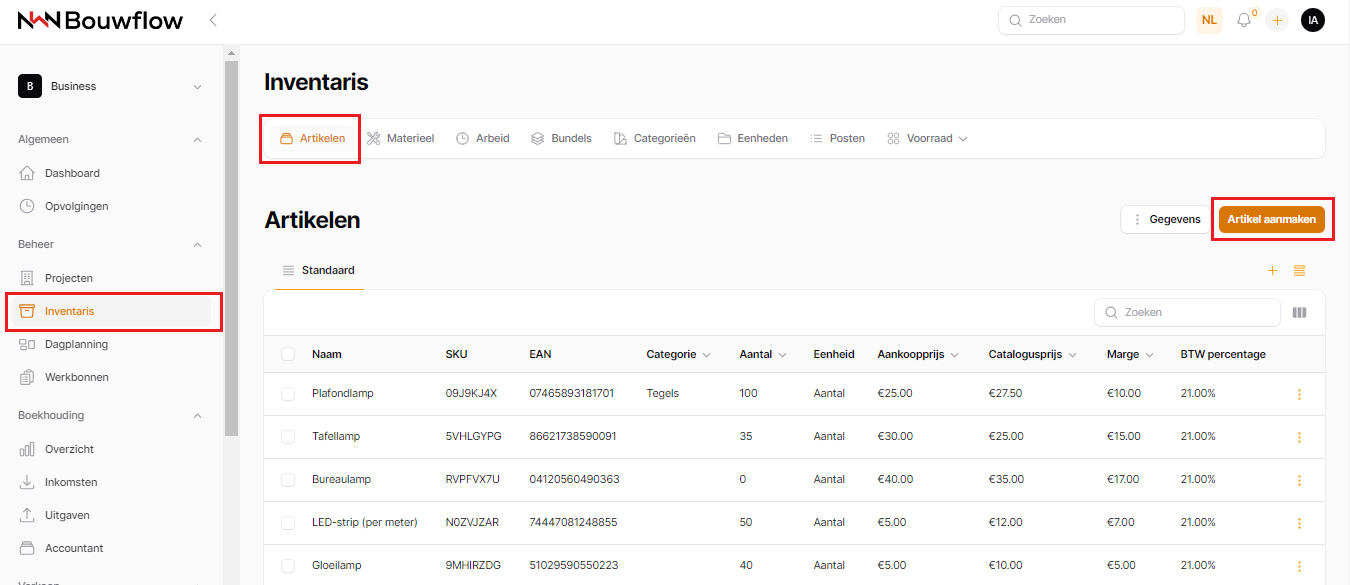
Task: Collapse sidebar with the left arrow icon
Action: point(213,20)
